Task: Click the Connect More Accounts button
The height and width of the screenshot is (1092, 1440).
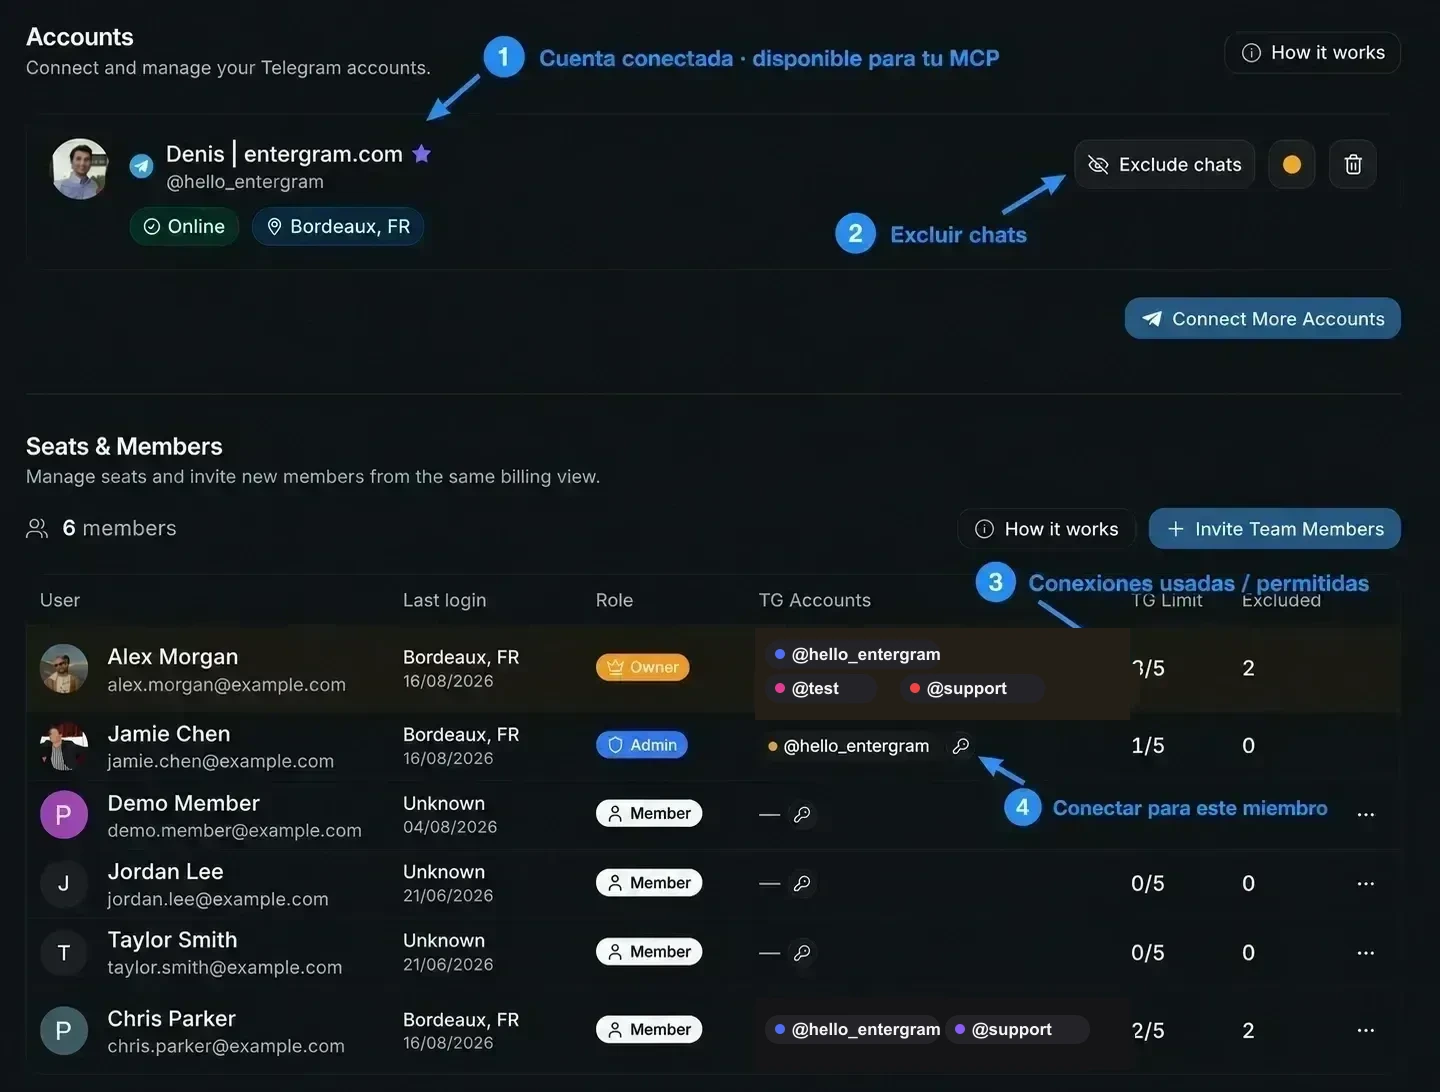Action: (1262, 319)
